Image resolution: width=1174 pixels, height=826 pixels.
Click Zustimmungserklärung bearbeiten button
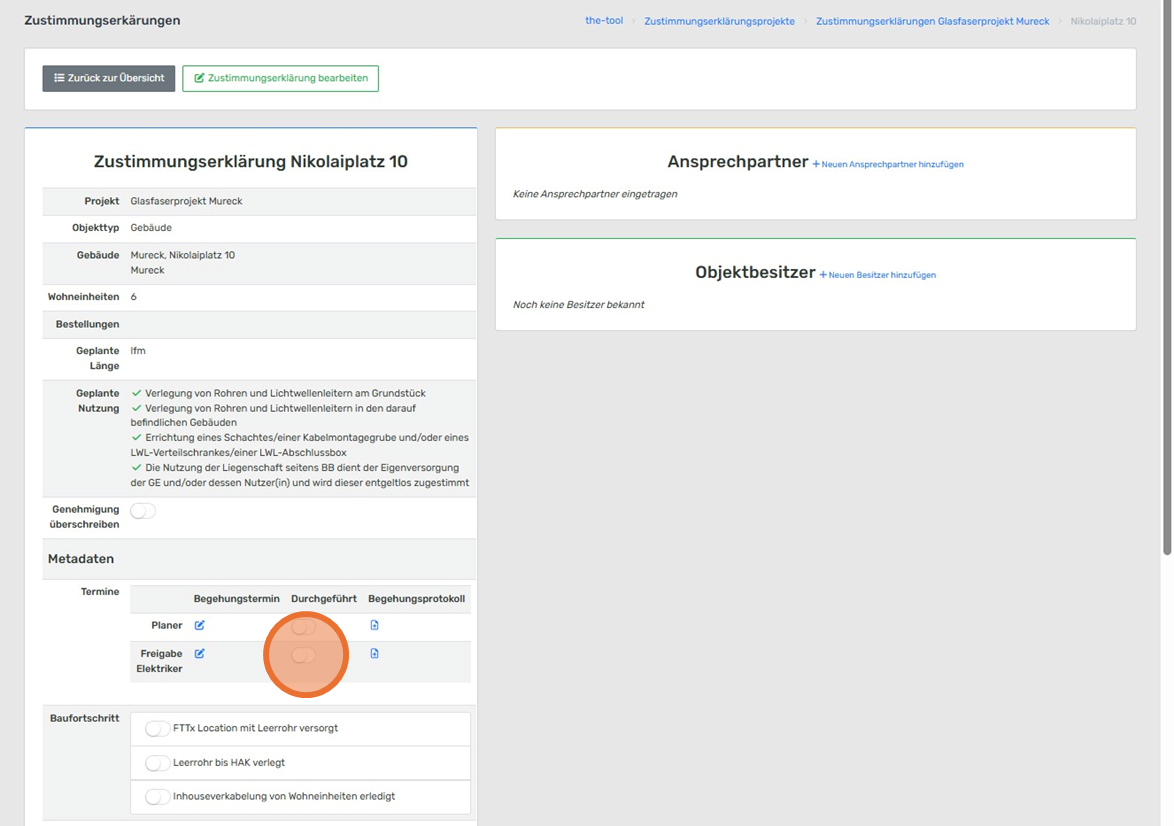(x=280, y=78)
